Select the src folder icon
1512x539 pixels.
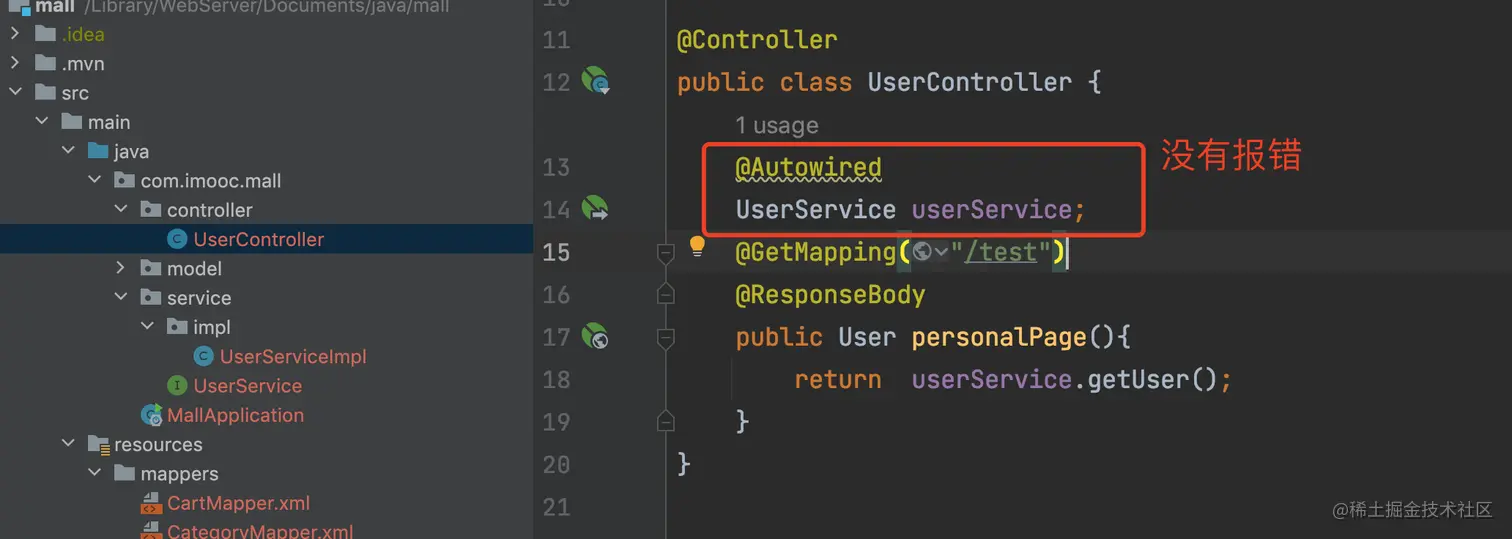[45, 92]
